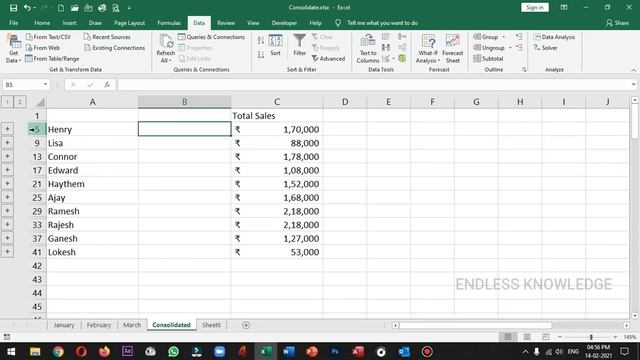The height and width of the screenshot is (360, 640).
Task: Open the Name Box dropdown arrow
Action: (45, 84)
